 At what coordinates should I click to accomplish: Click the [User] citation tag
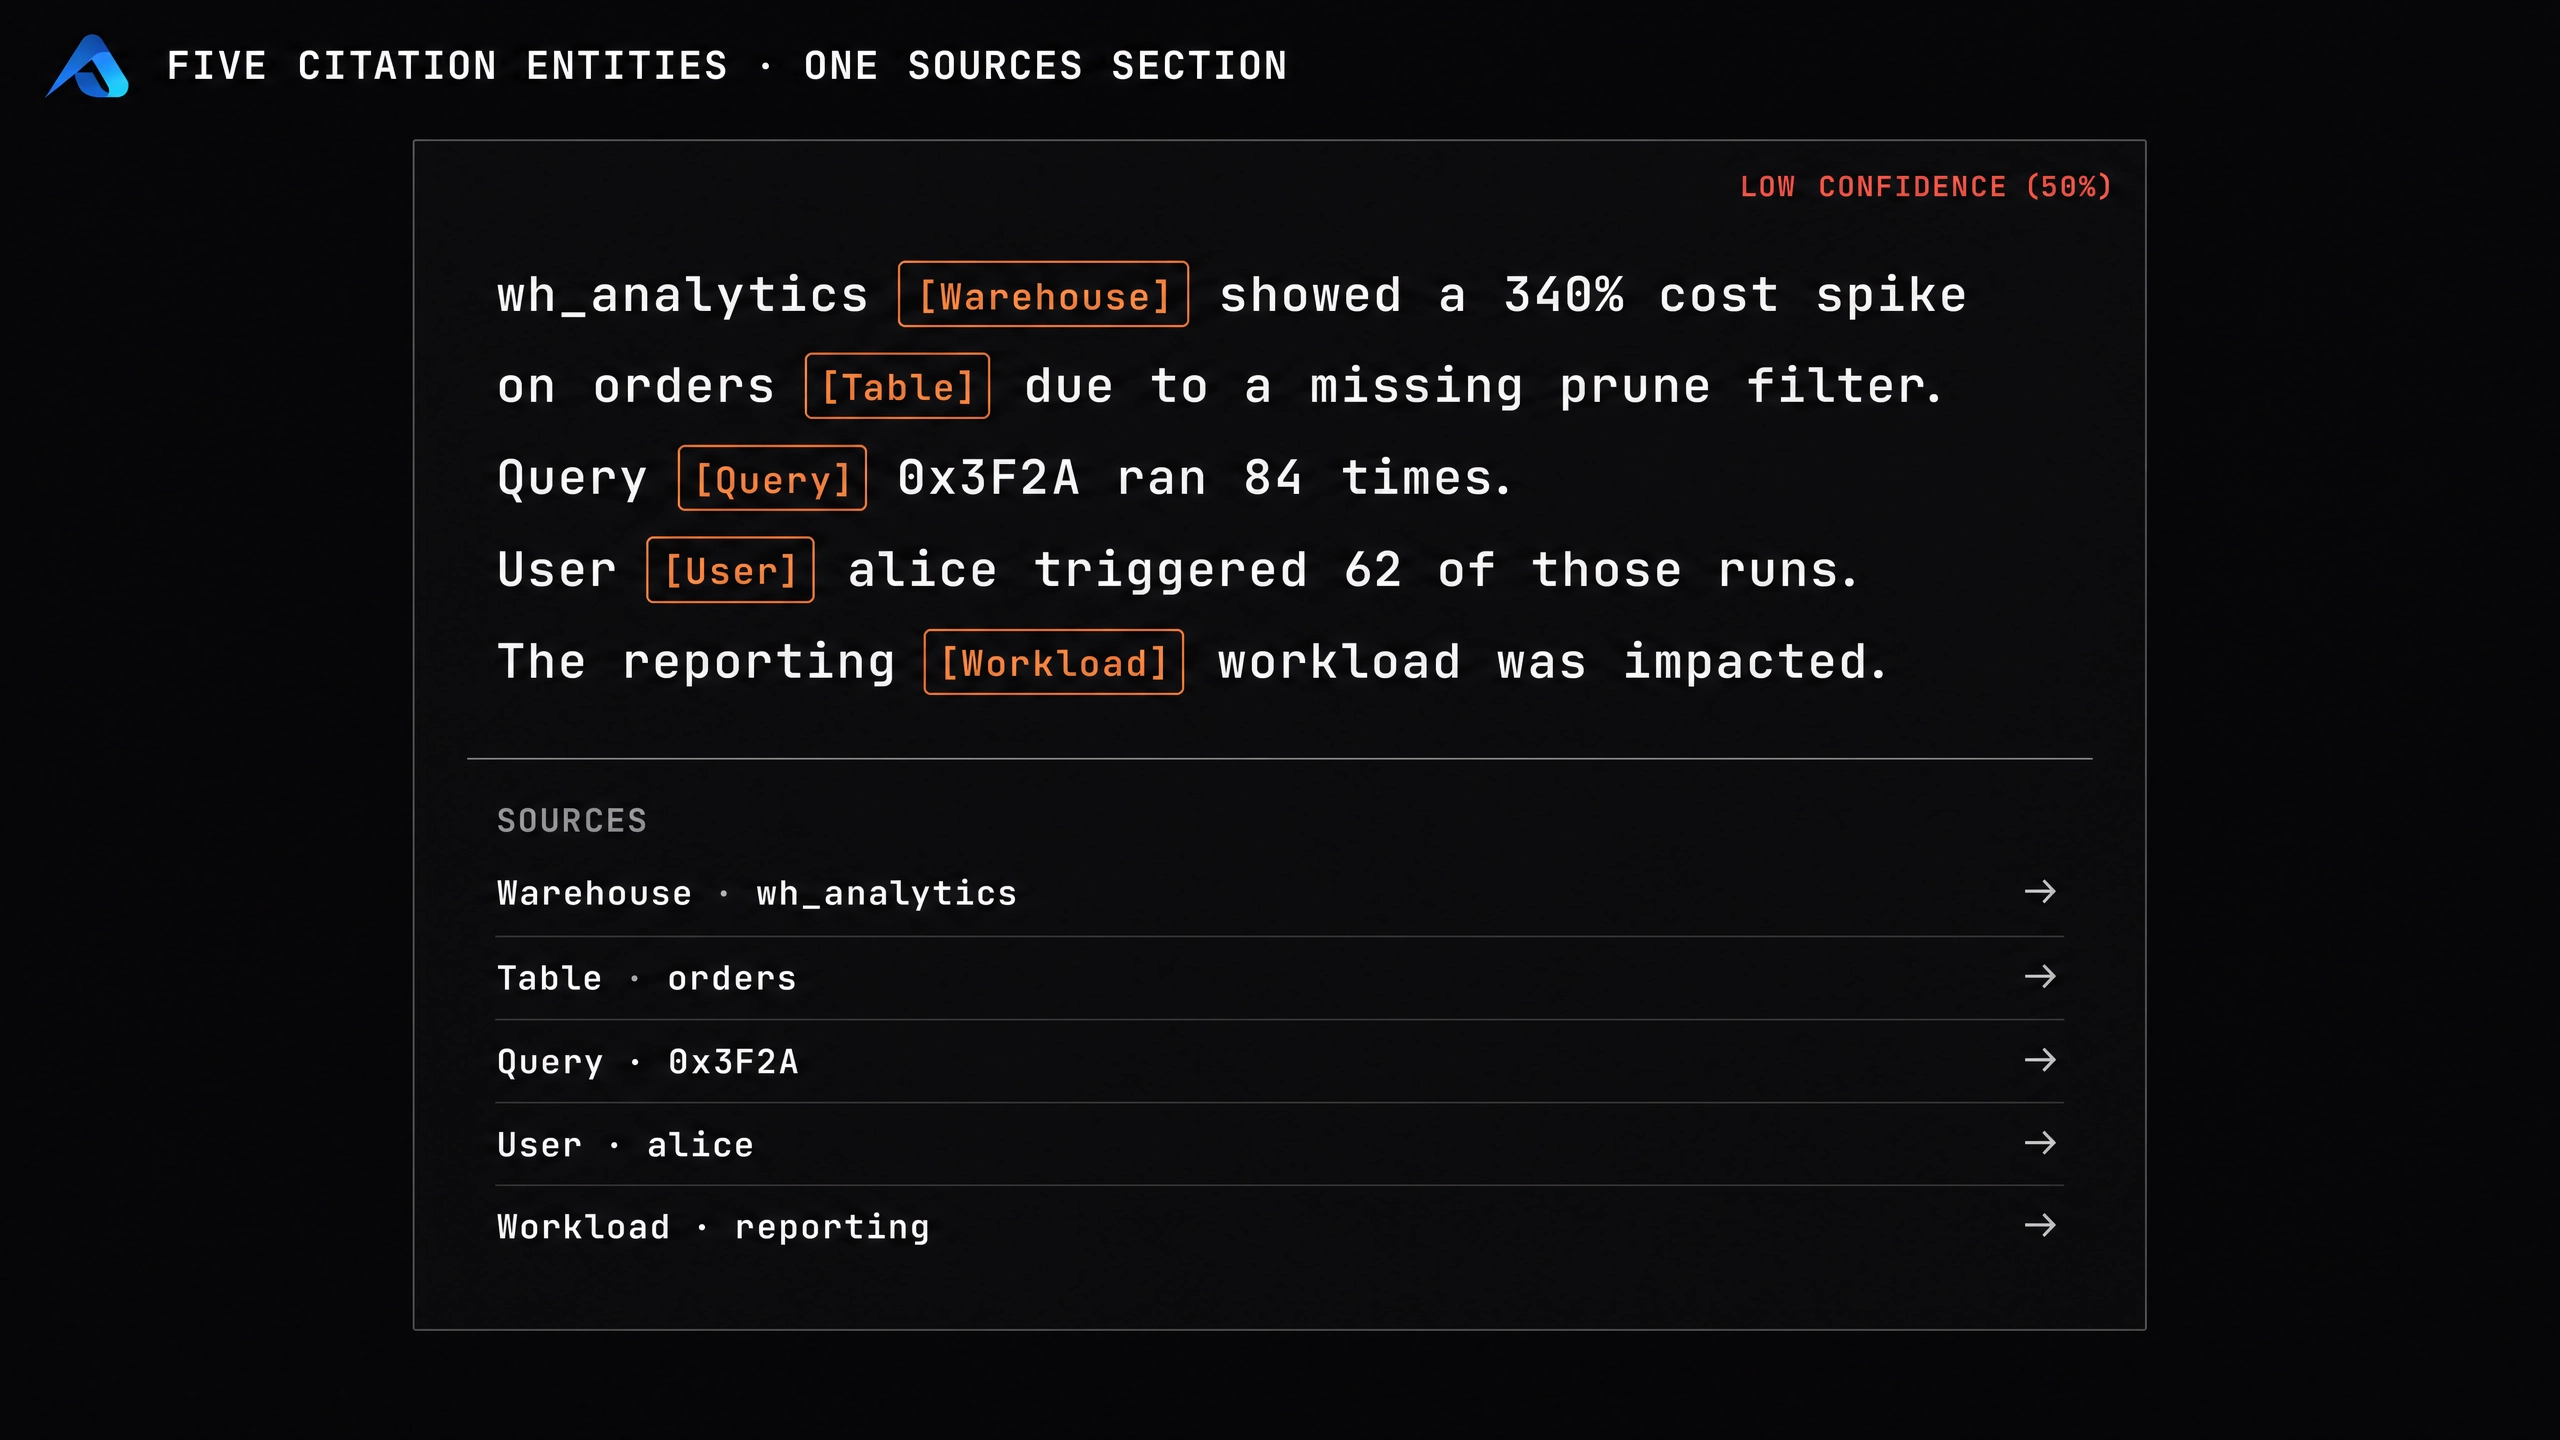tap(730, 570)
